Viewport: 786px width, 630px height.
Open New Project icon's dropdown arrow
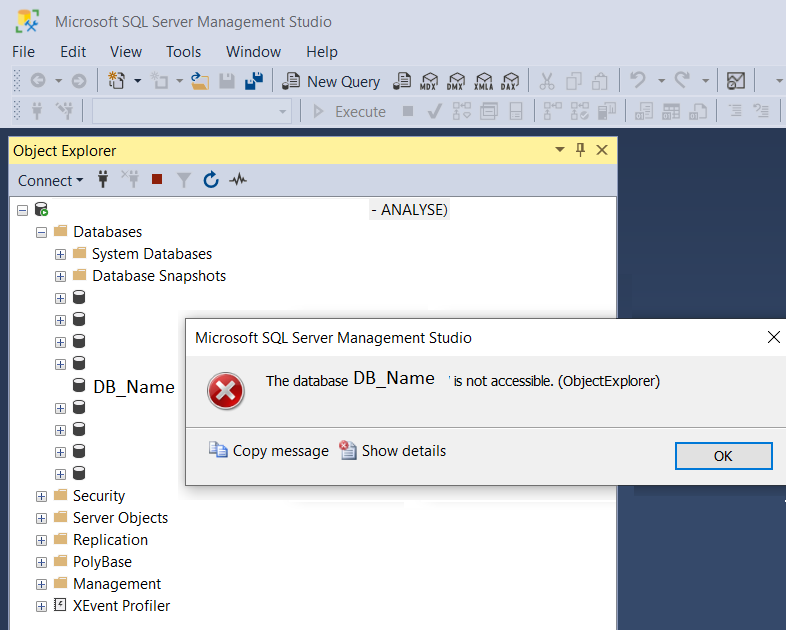tap(137, 81)
